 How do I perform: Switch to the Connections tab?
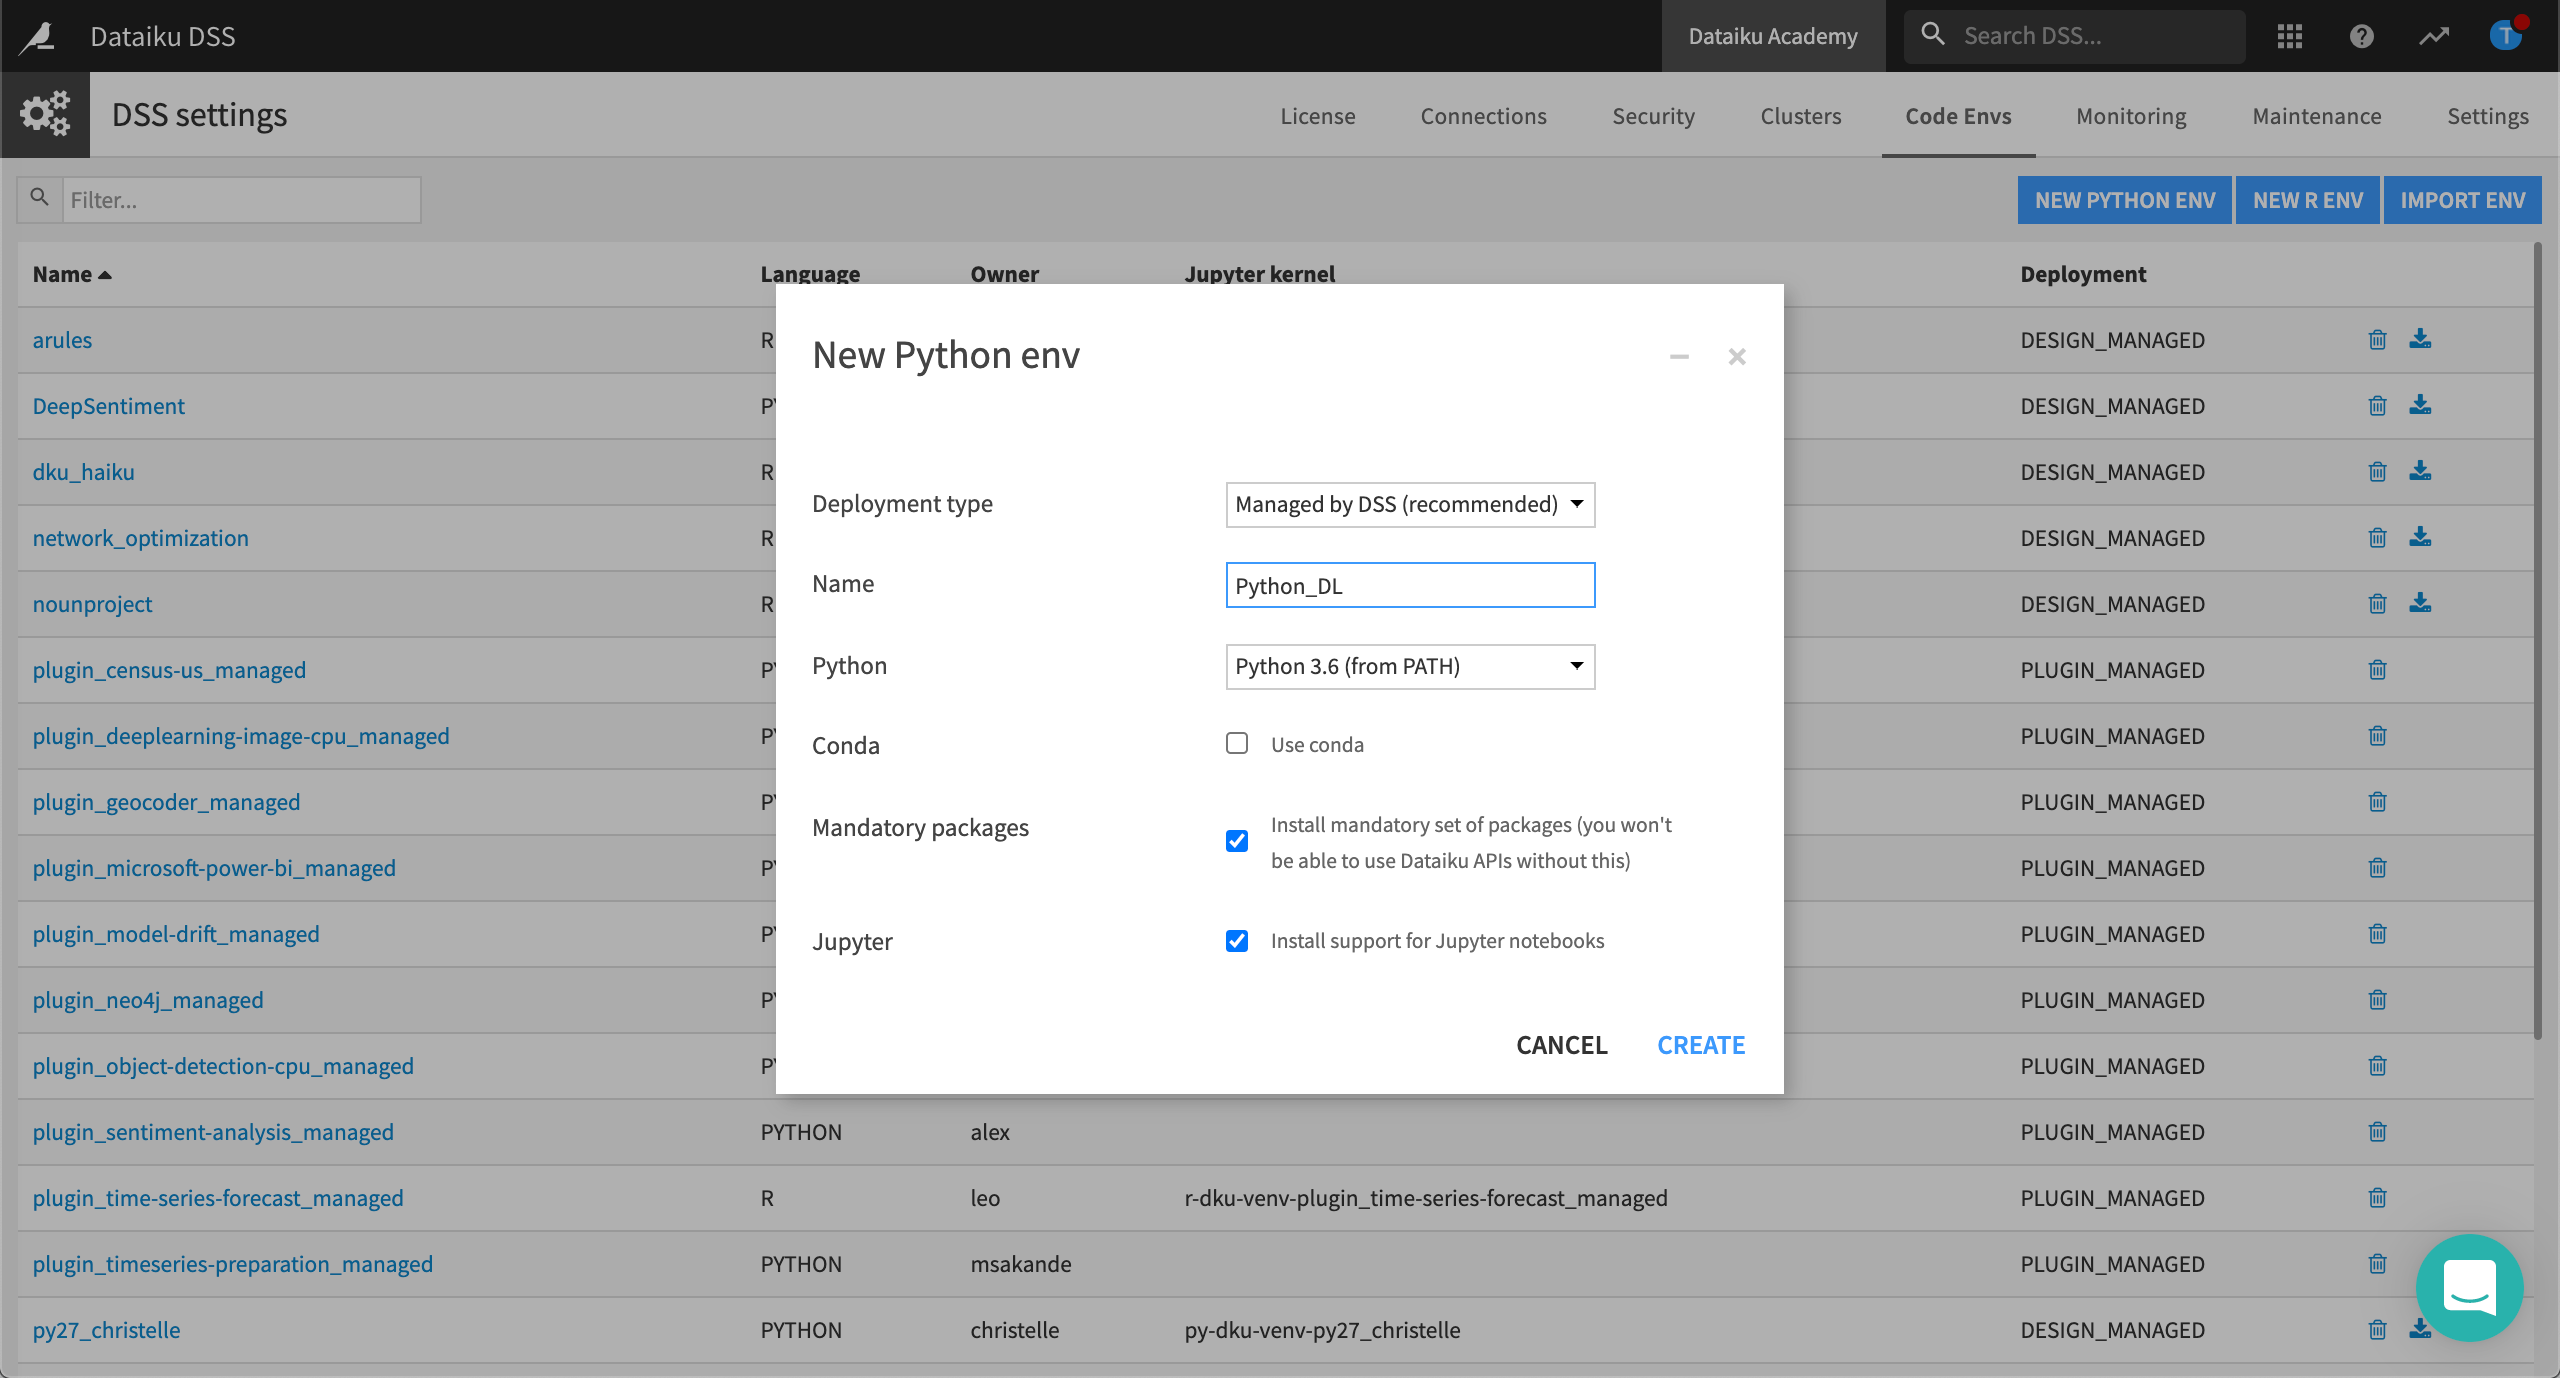click(x=1484, y=116)
